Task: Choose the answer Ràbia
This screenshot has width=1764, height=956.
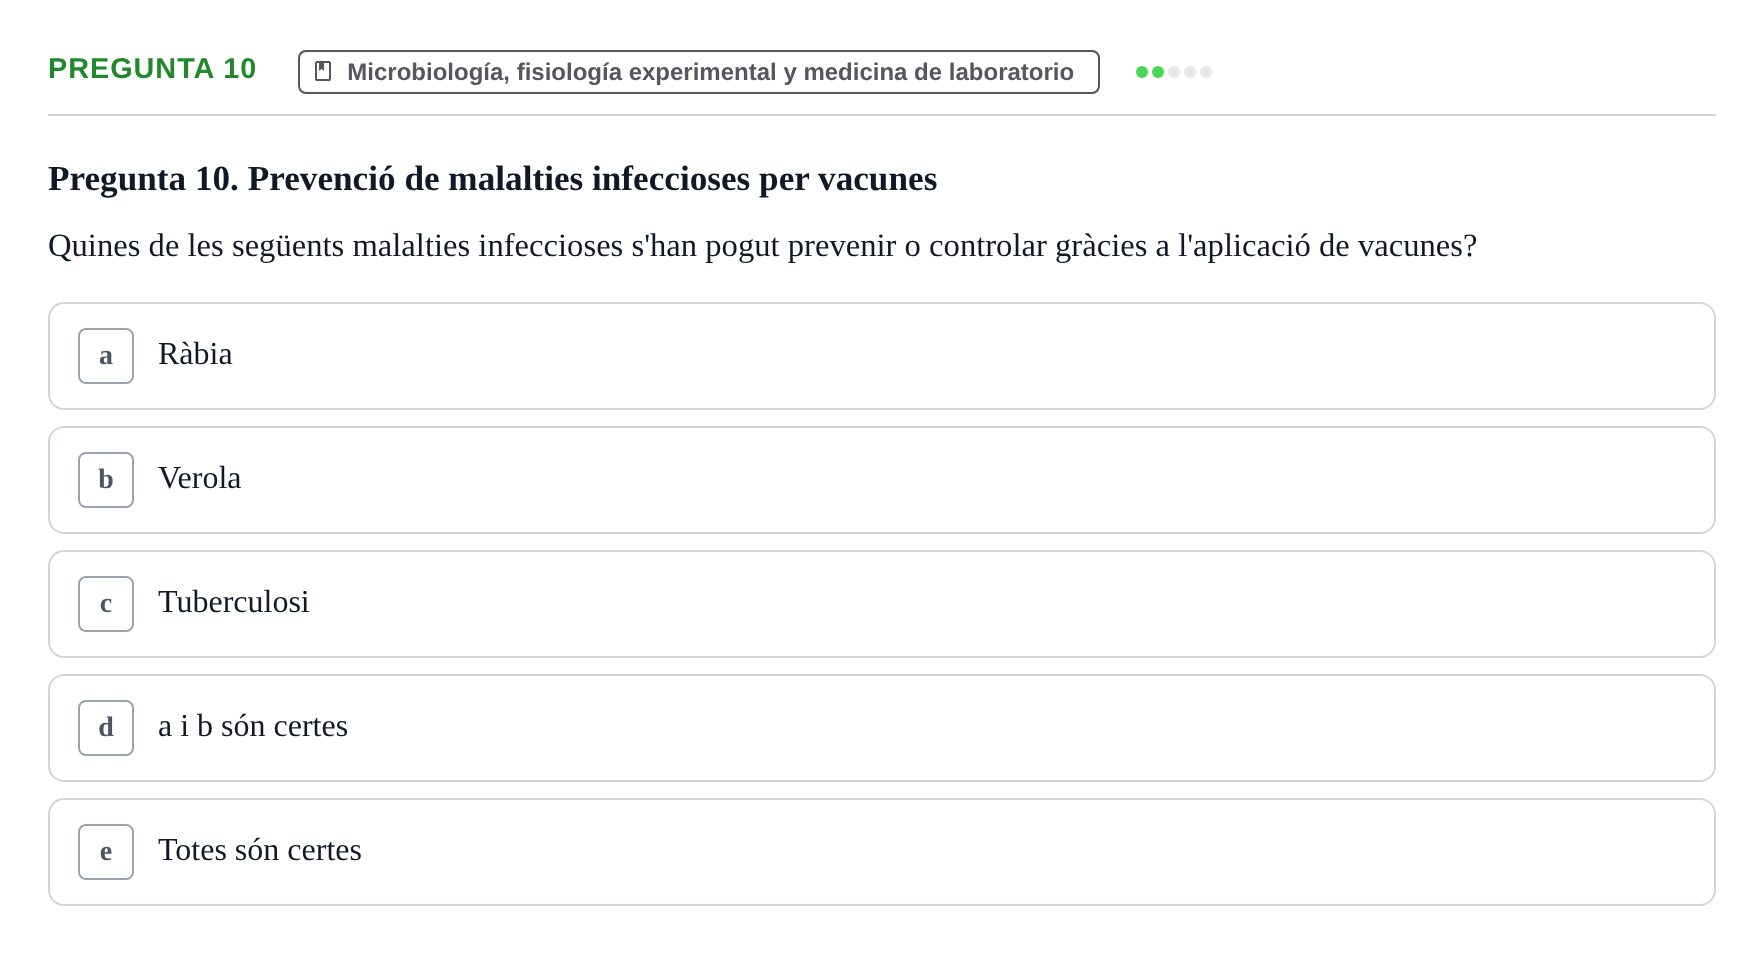Action: (x=882, y=356)
